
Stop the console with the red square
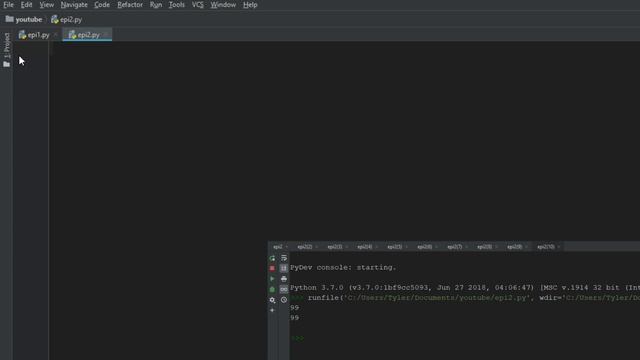(x=272, y=268)
